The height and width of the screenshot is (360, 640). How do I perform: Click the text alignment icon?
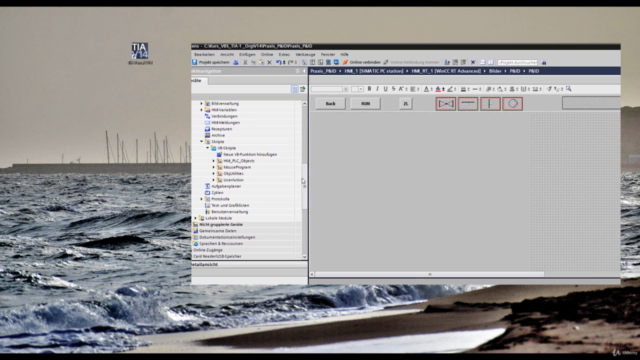(413, 89)
